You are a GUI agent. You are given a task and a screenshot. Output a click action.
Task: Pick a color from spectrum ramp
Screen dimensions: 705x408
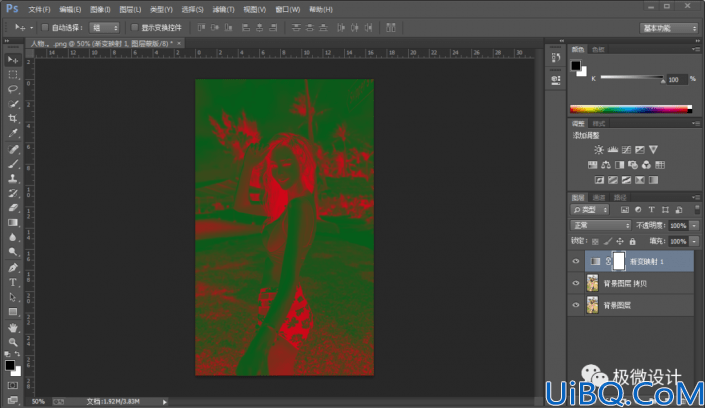click(x=631, y=109)
